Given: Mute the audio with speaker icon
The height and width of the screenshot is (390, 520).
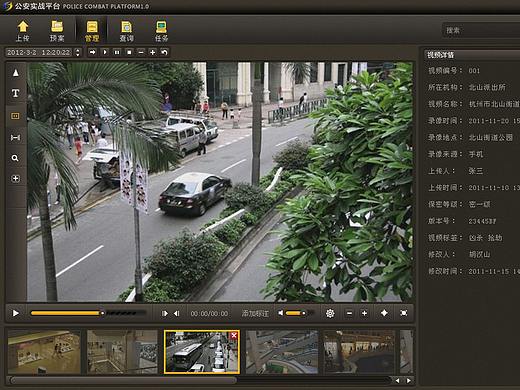Looking at the screenshot, I should (x=281, y=313).
